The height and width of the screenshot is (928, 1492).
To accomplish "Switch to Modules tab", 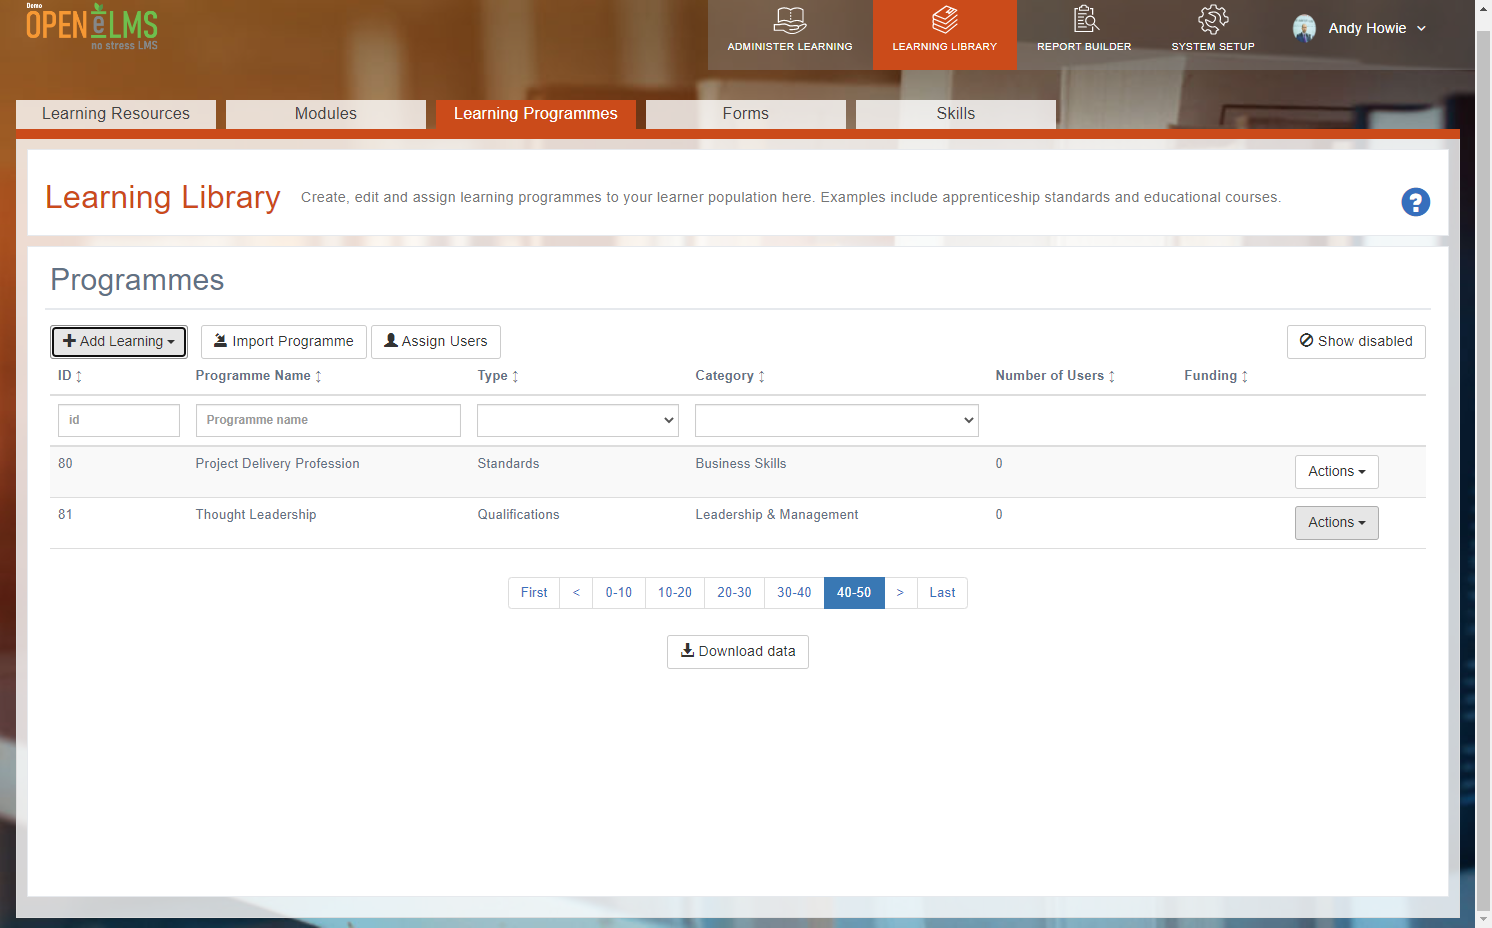I will pos(326,114).
